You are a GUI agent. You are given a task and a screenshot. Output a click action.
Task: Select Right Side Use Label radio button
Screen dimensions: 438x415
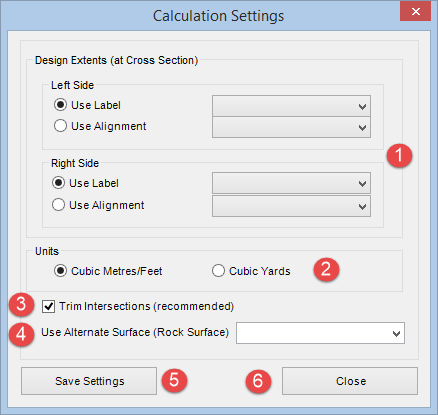[58, 183]
